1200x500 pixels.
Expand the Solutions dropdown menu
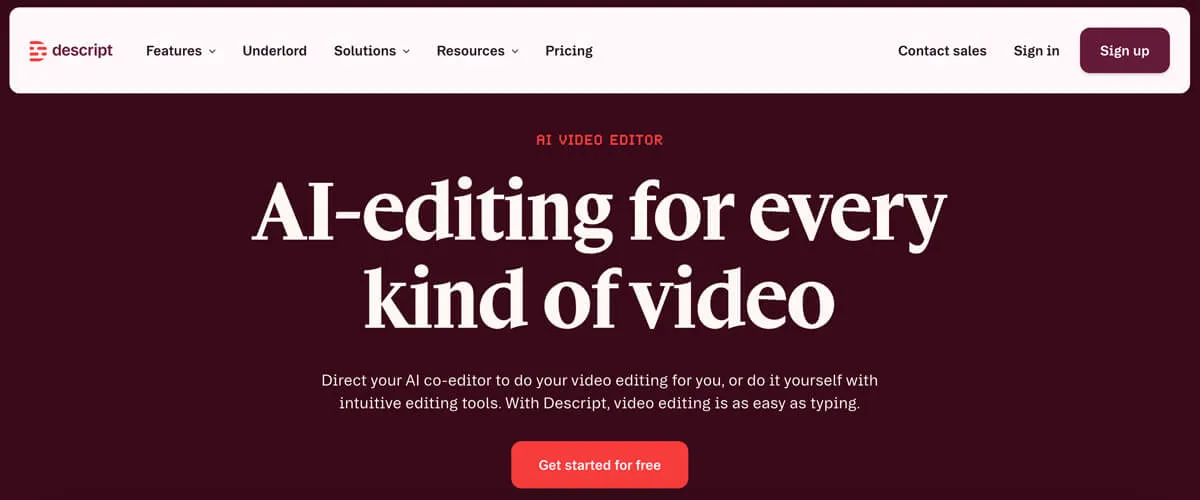click(x=371, y=51)
